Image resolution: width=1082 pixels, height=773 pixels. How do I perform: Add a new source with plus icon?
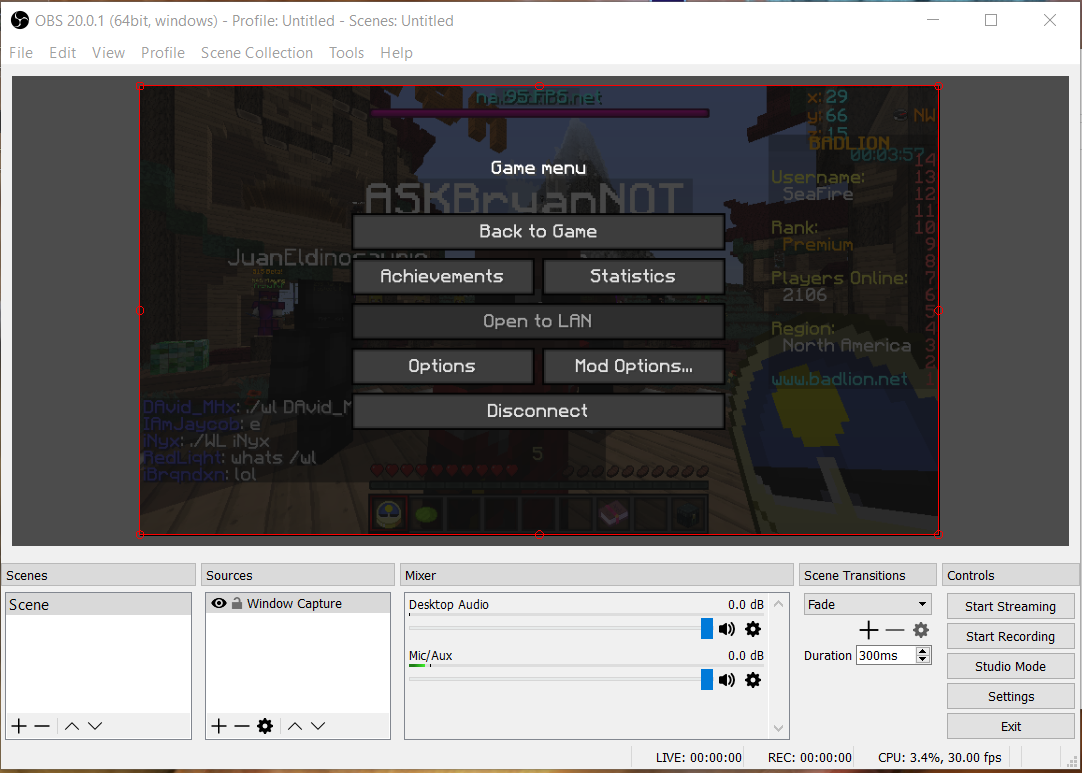point(219,726)
